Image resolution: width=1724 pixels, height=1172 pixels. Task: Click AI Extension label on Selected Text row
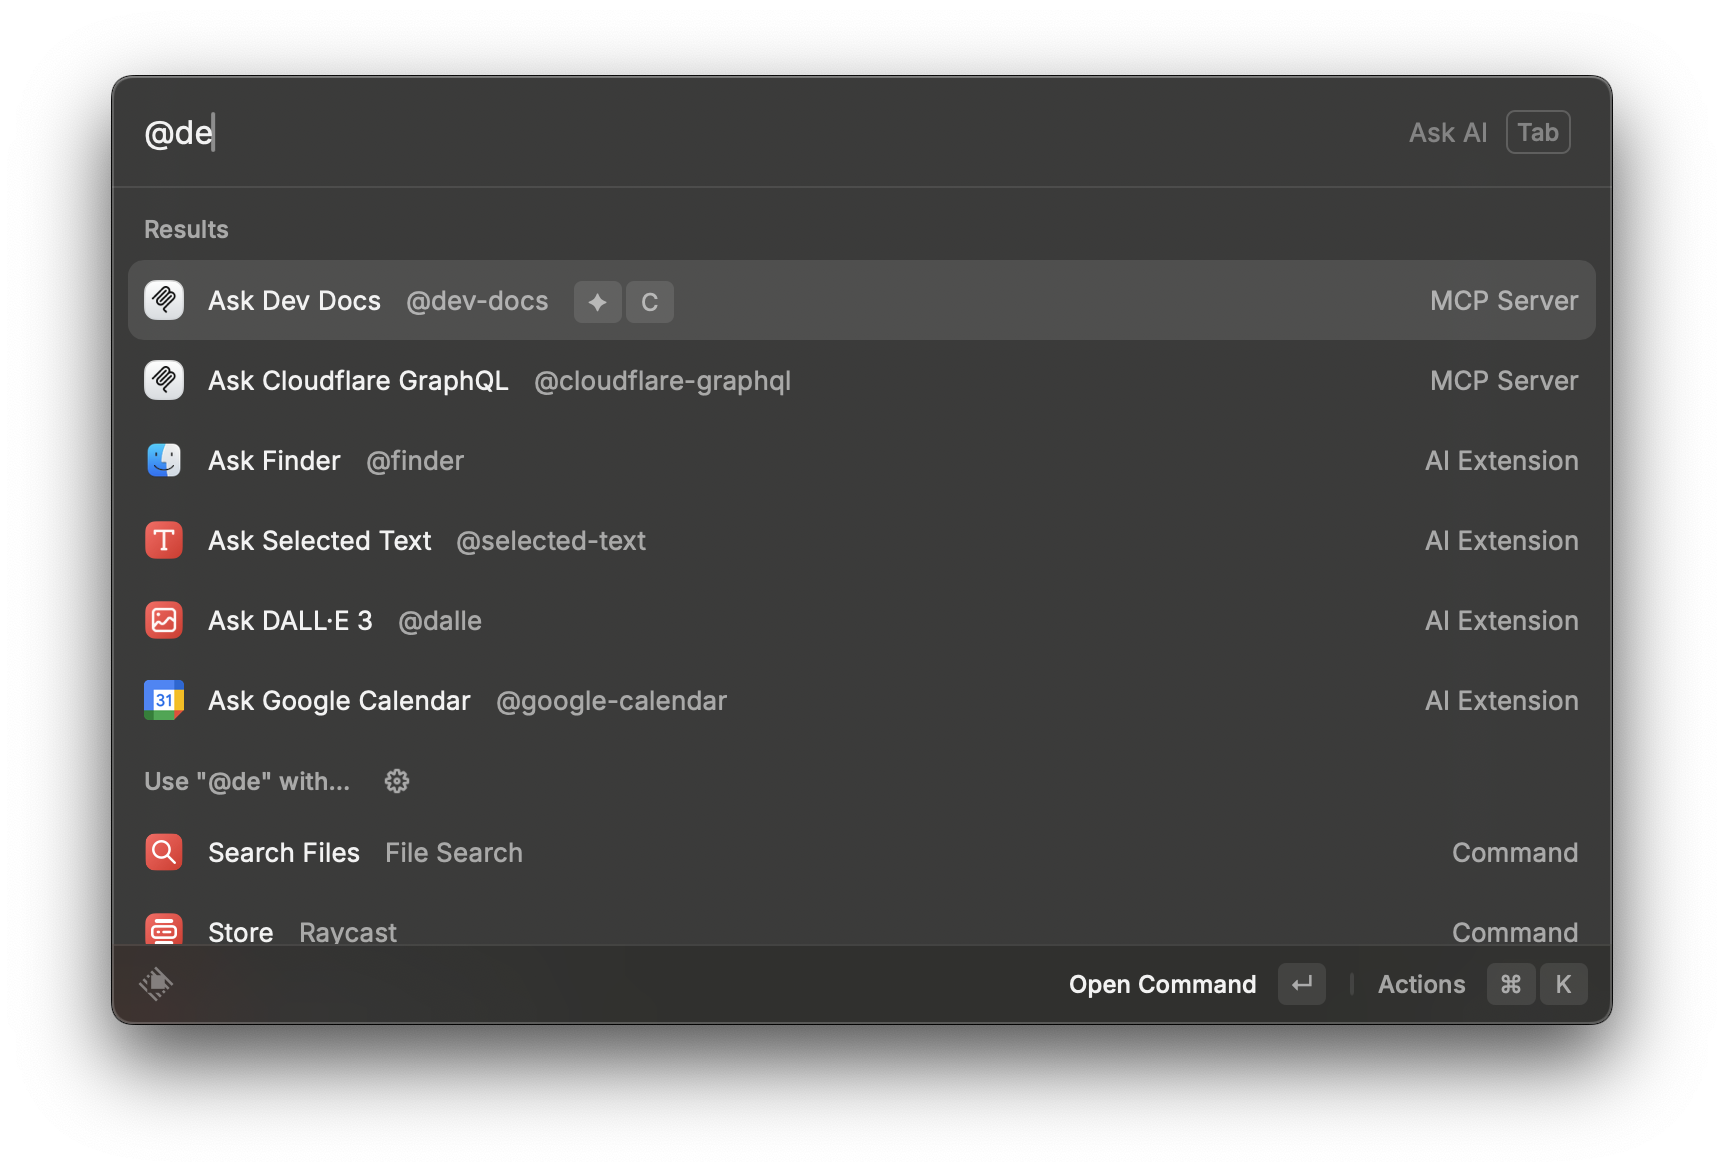[x=1502, y=541]
